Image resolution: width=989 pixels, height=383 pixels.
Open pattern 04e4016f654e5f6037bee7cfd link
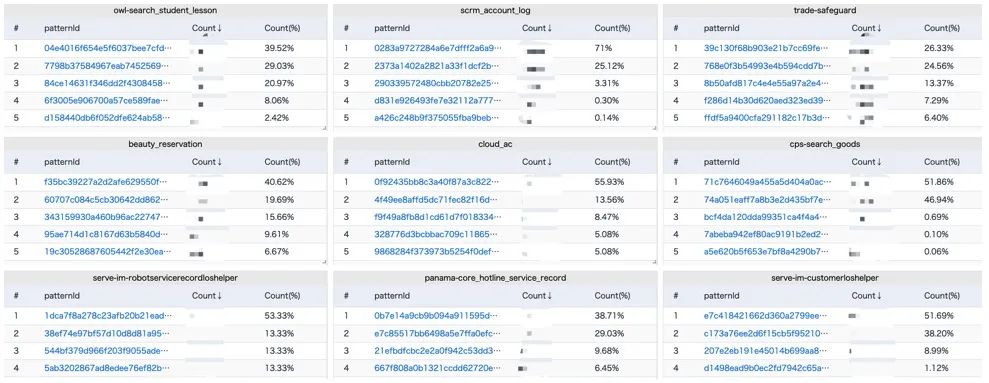pos(108,48)
